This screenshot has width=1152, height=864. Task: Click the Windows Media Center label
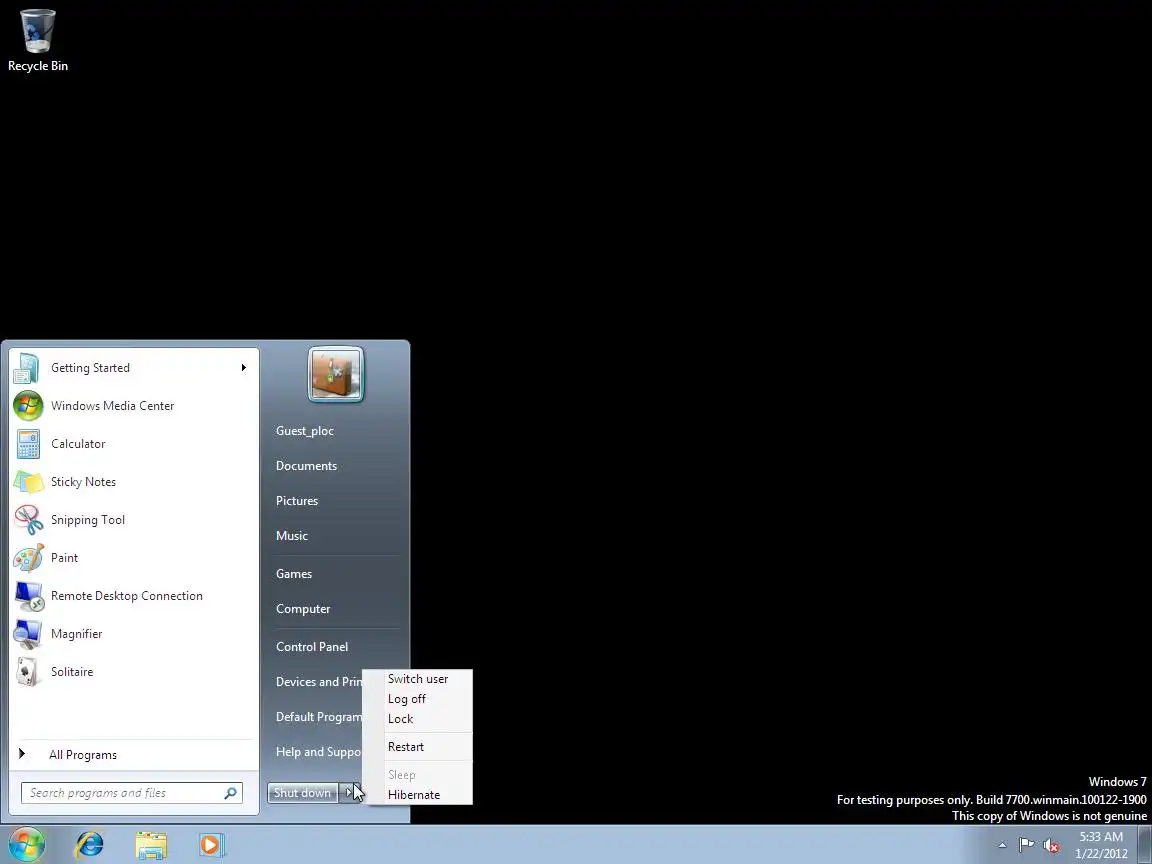pos(112,406)
